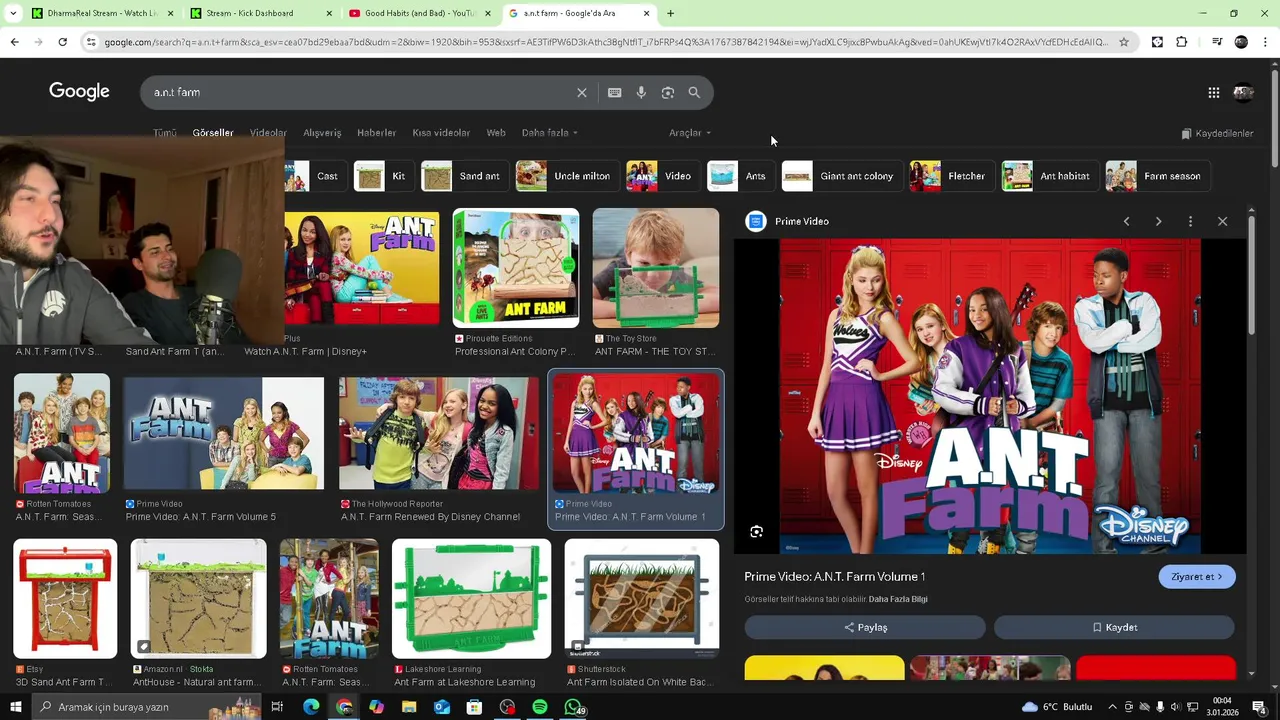Open the on-screen keyboard input tool

(x=615, y=92)
